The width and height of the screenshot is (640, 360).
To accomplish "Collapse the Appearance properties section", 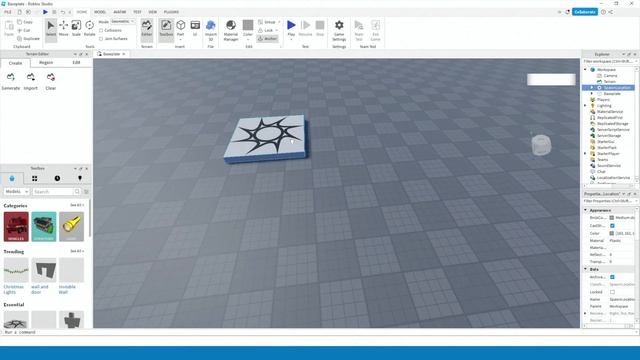I will (586, 210).
